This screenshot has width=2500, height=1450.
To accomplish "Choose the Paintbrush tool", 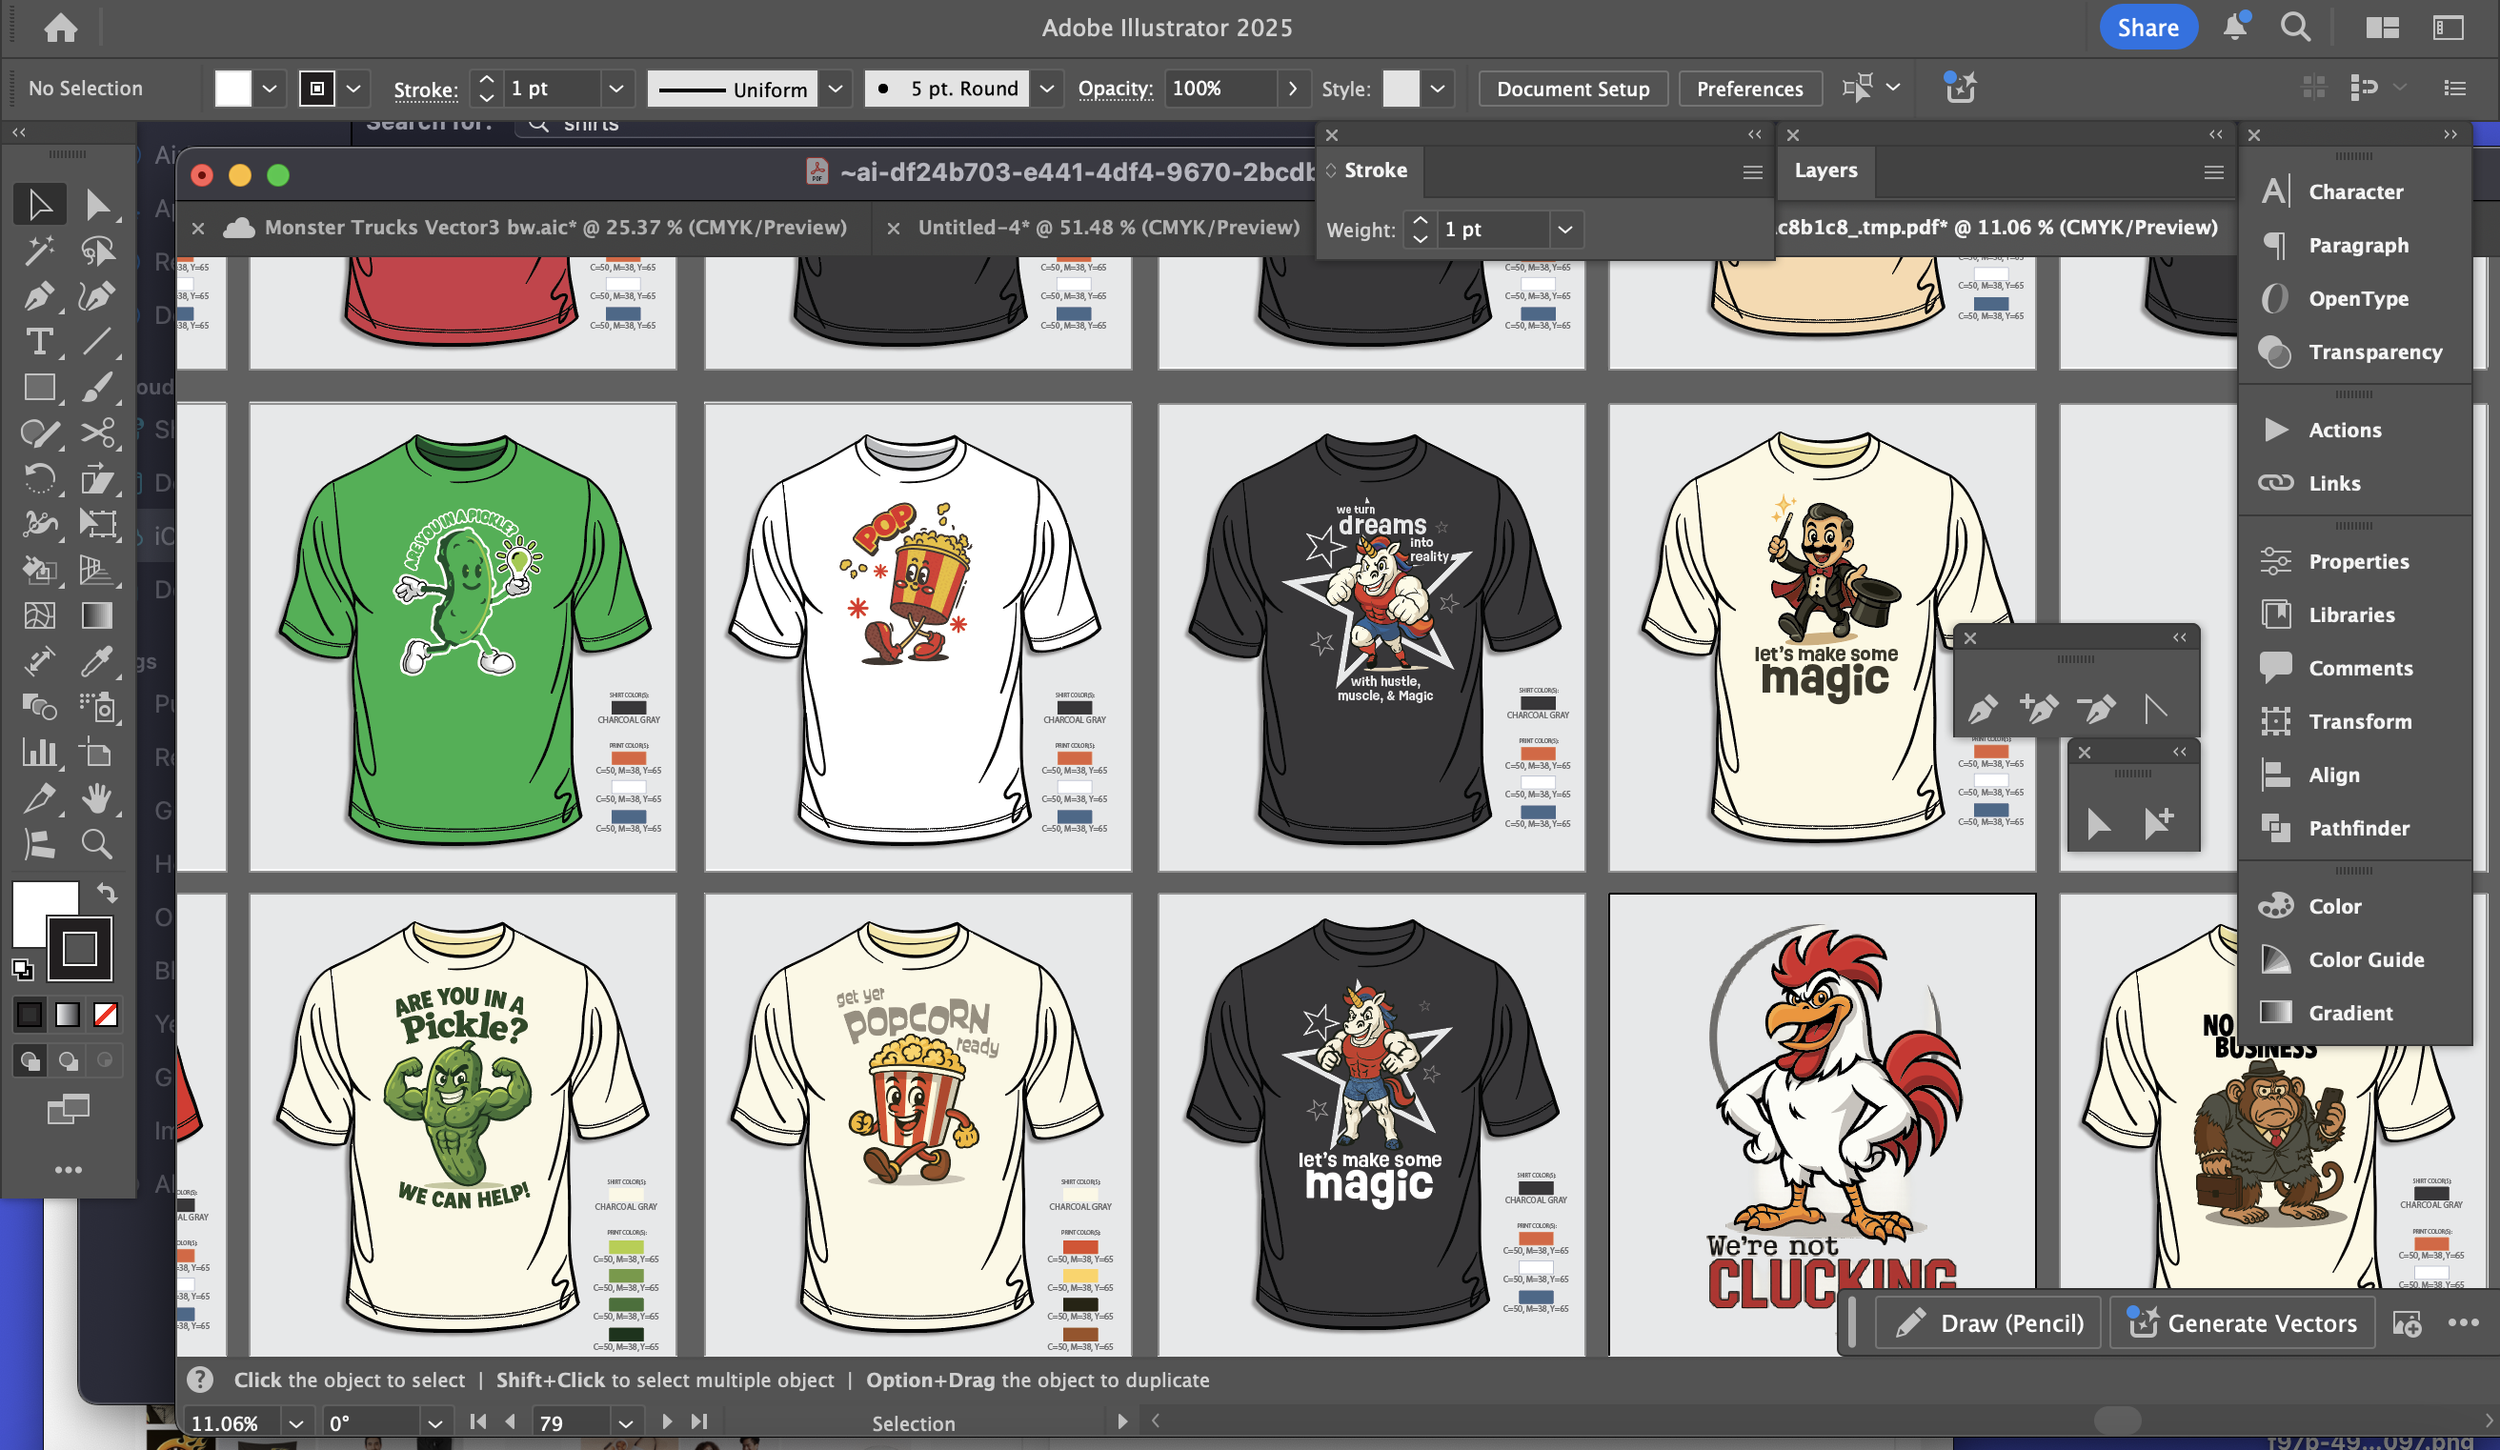I will 97,388.
